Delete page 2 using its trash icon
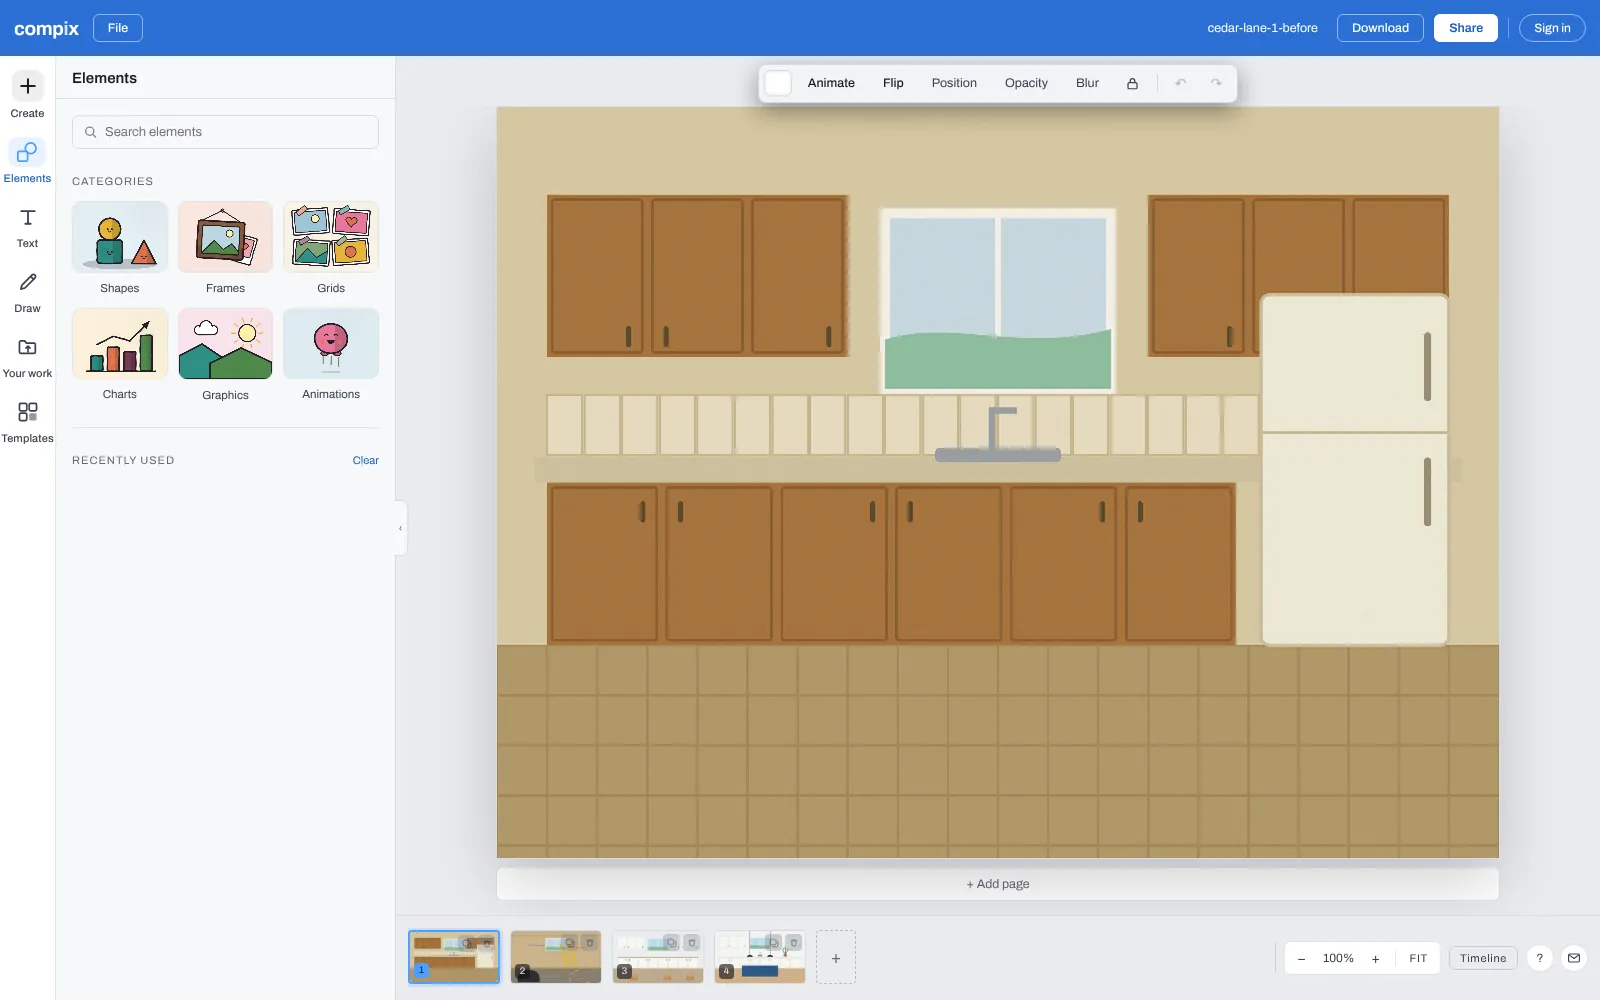Viewport: 1600px width, 1000px height. [590, 943]
